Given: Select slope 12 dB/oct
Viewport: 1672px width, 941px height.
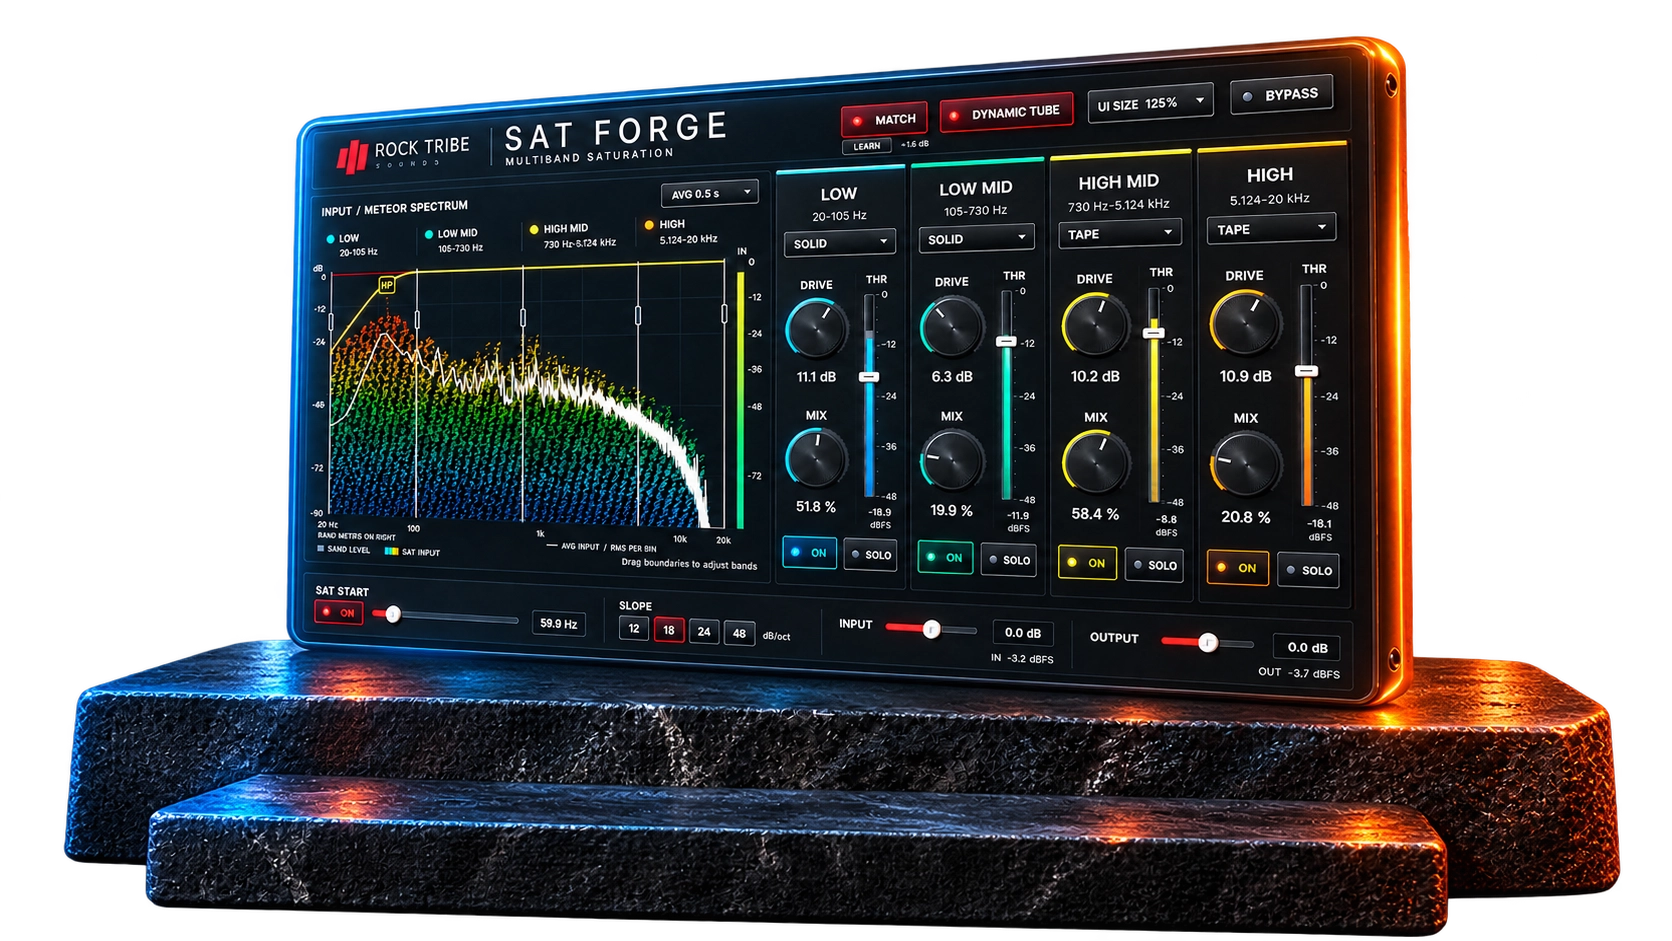Looking at the screenshot, I should 634,629.
